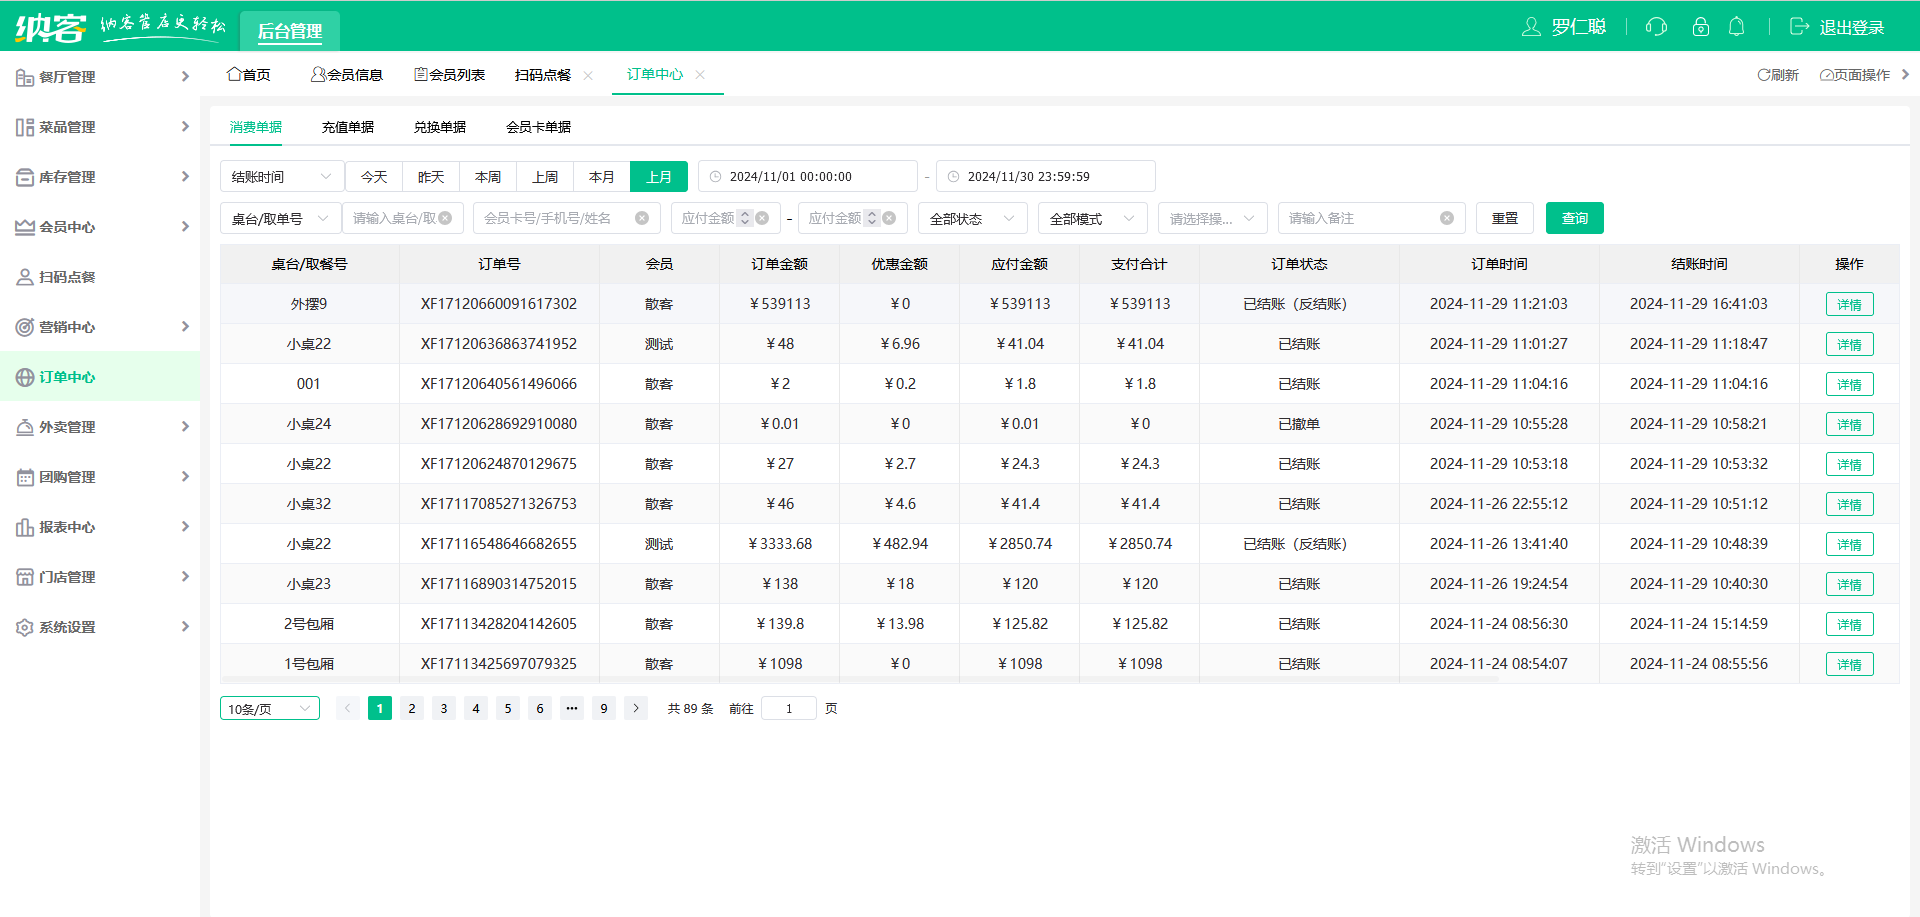Click the customer service headset icon
Viewport: 1920px width, 917px height.
(1656, 27)
